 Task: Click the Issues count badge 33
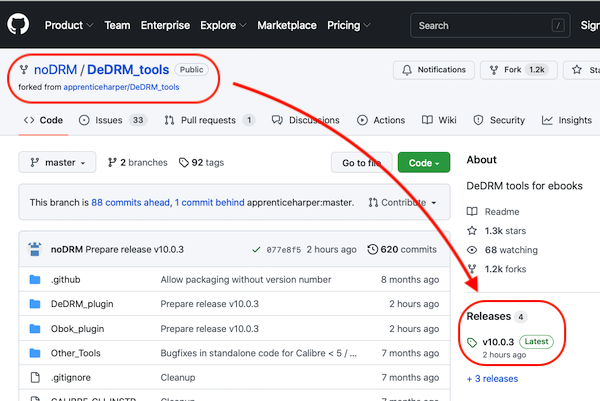138,120
